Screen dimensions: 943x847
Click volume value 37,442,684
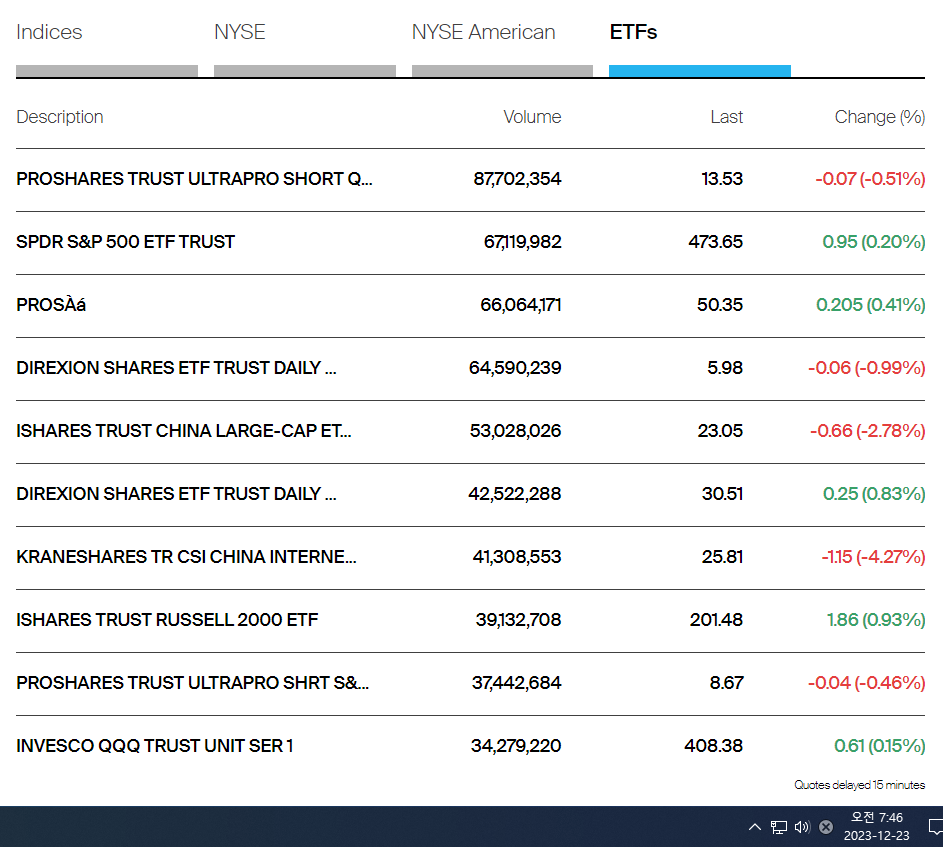[x=517, y=683]
